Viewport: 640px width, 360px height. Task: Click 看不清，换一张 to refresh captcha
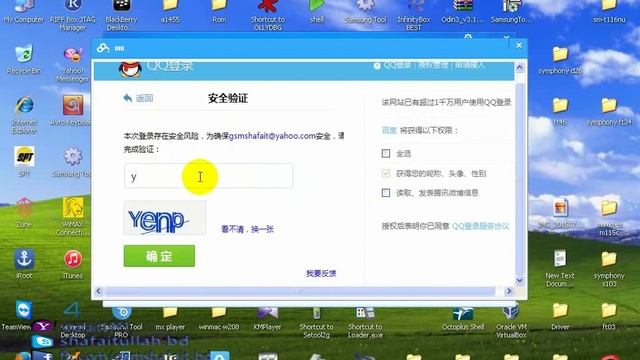pos(247,229)
